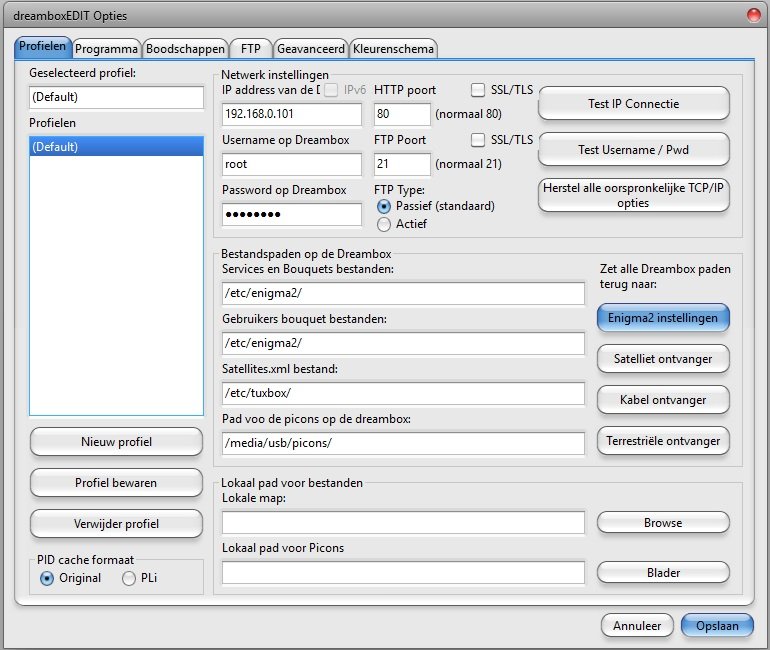Choose PLi PID cache format
Viewport: 770px width, 650px height.
[x=130, y=578]
